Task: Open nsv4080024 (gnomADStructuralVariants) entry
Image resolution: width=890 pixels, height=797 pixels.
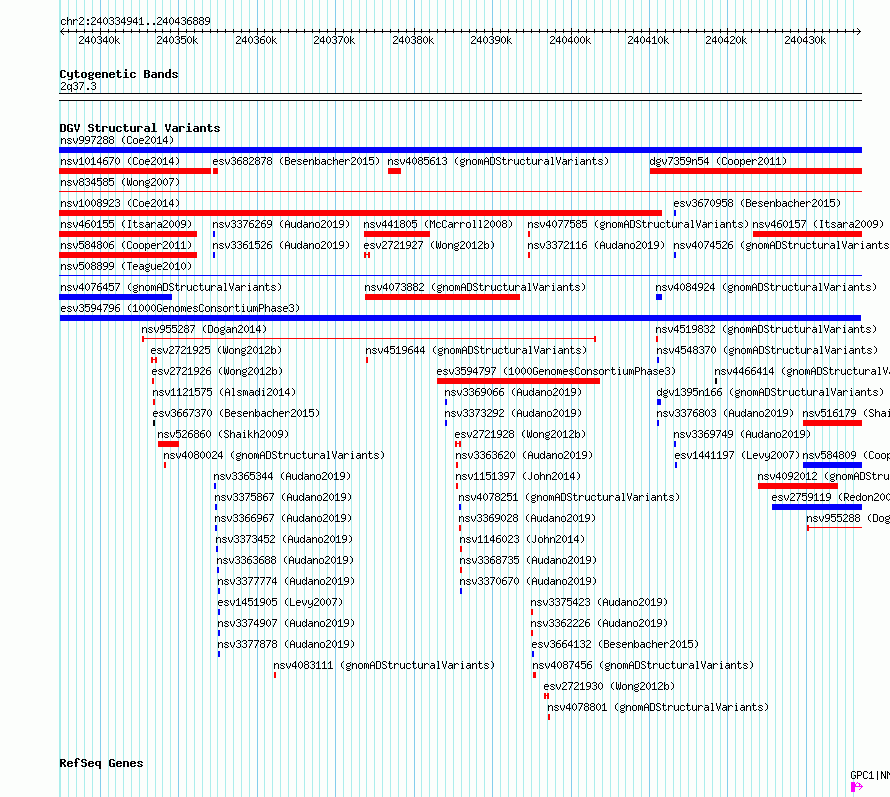Action: [274, 455]
